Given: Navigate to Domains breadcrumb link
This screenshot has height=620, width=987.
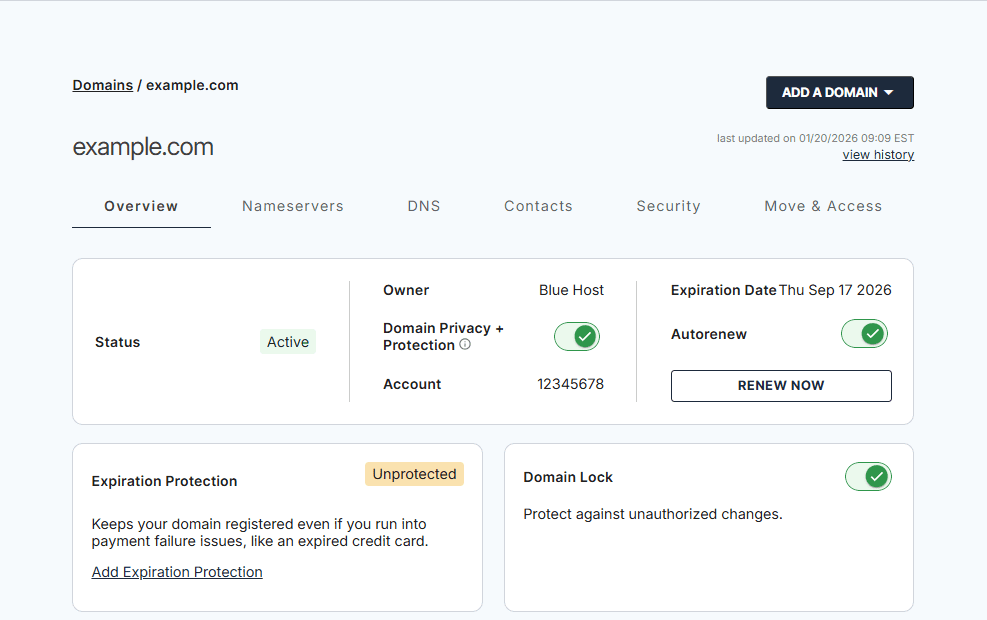Looking at the screenshot, I should pyautogui.click(x=102, y=86).
